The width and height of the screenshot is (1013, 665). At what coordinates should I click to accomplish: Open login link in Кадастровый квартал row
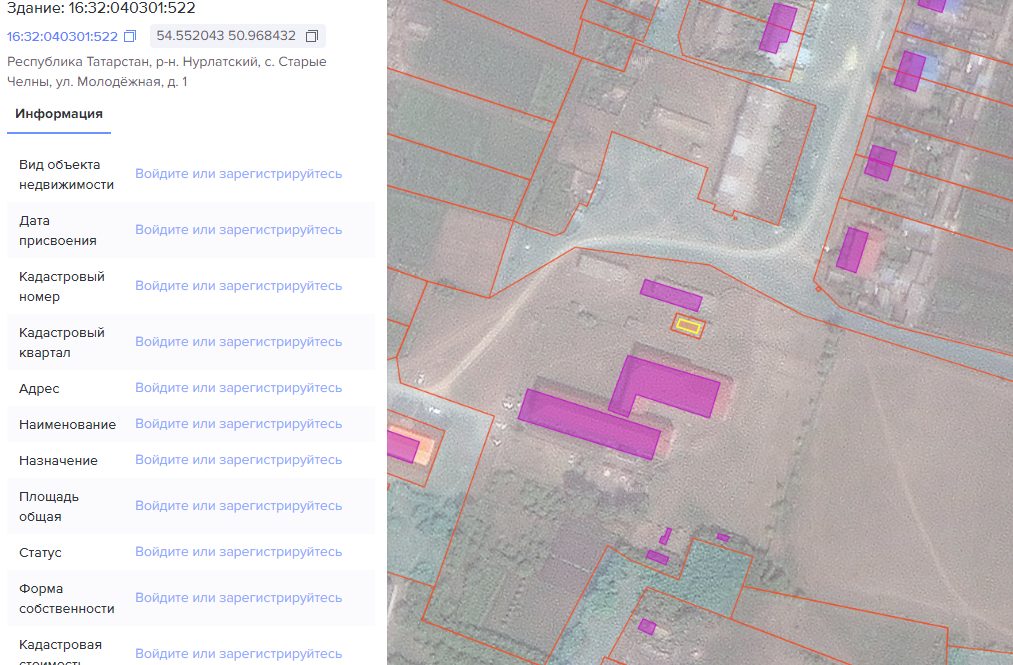[x=238, y=342]
